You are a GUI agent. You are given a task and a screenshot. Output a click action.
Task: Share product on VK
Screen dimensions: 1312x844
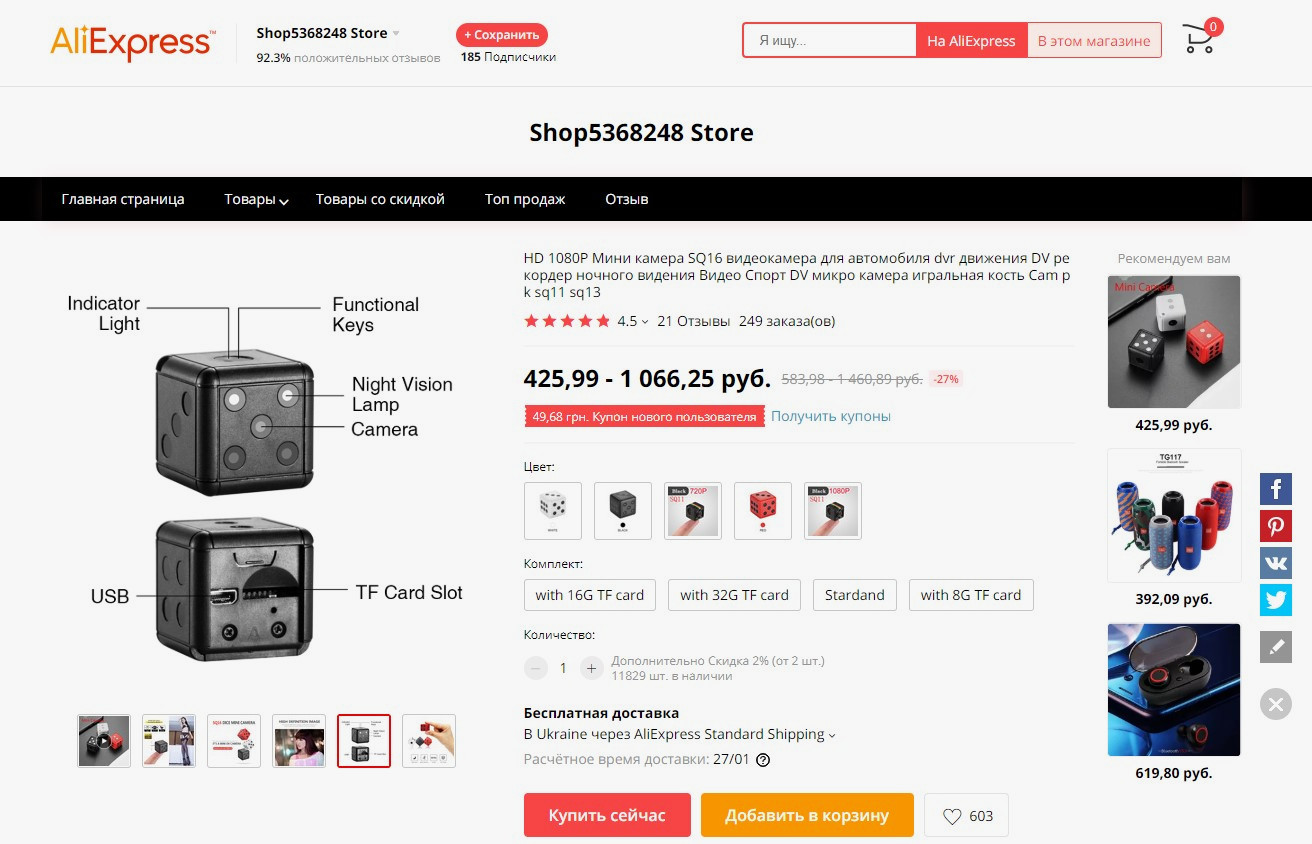[1276, 563]
